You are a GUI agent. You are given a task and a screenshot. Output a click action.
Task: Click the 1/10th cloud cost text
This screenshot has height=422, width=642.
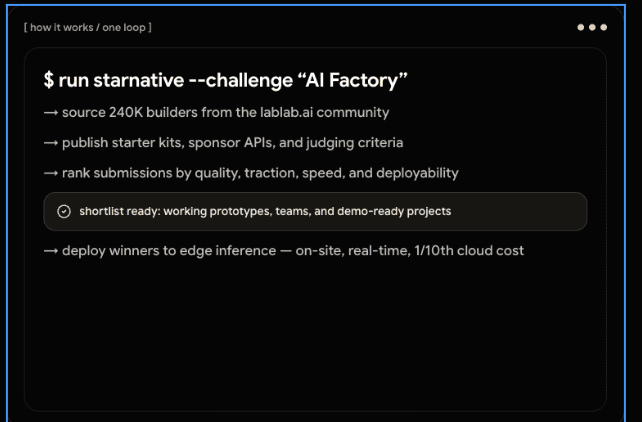[469, 250]
